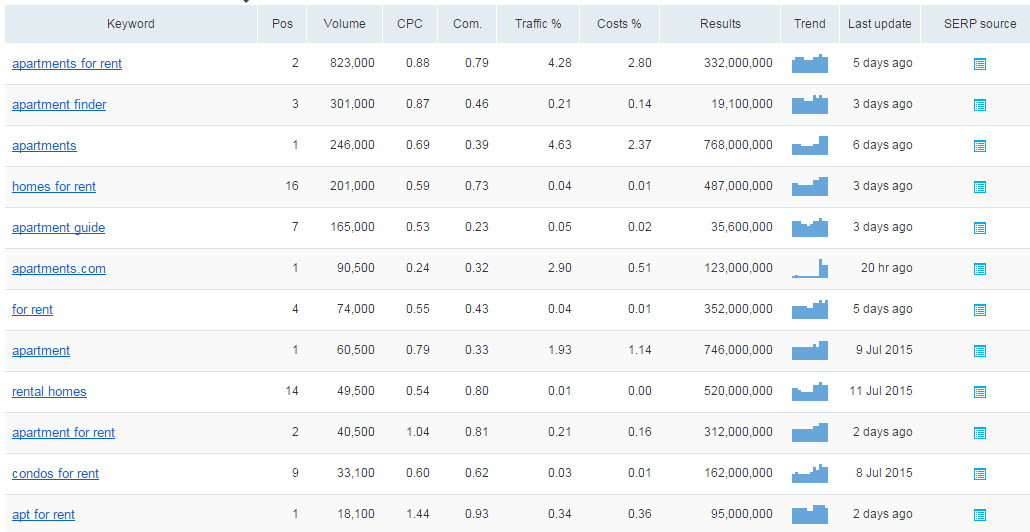Open the 'apartments for rent' keyword link
The height and width of the screenshot is (532, 1030).
tap(67, 64)
